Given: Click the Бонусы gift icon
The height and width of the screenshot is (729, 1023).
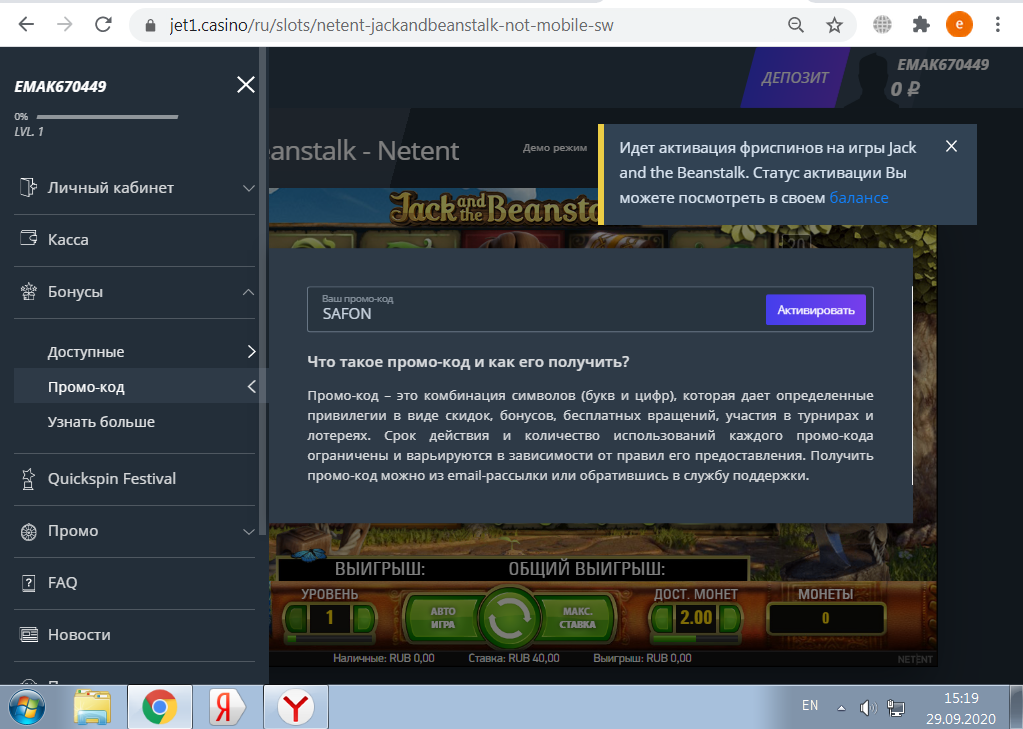Looking at the screenshot, I should click(29, 292).
